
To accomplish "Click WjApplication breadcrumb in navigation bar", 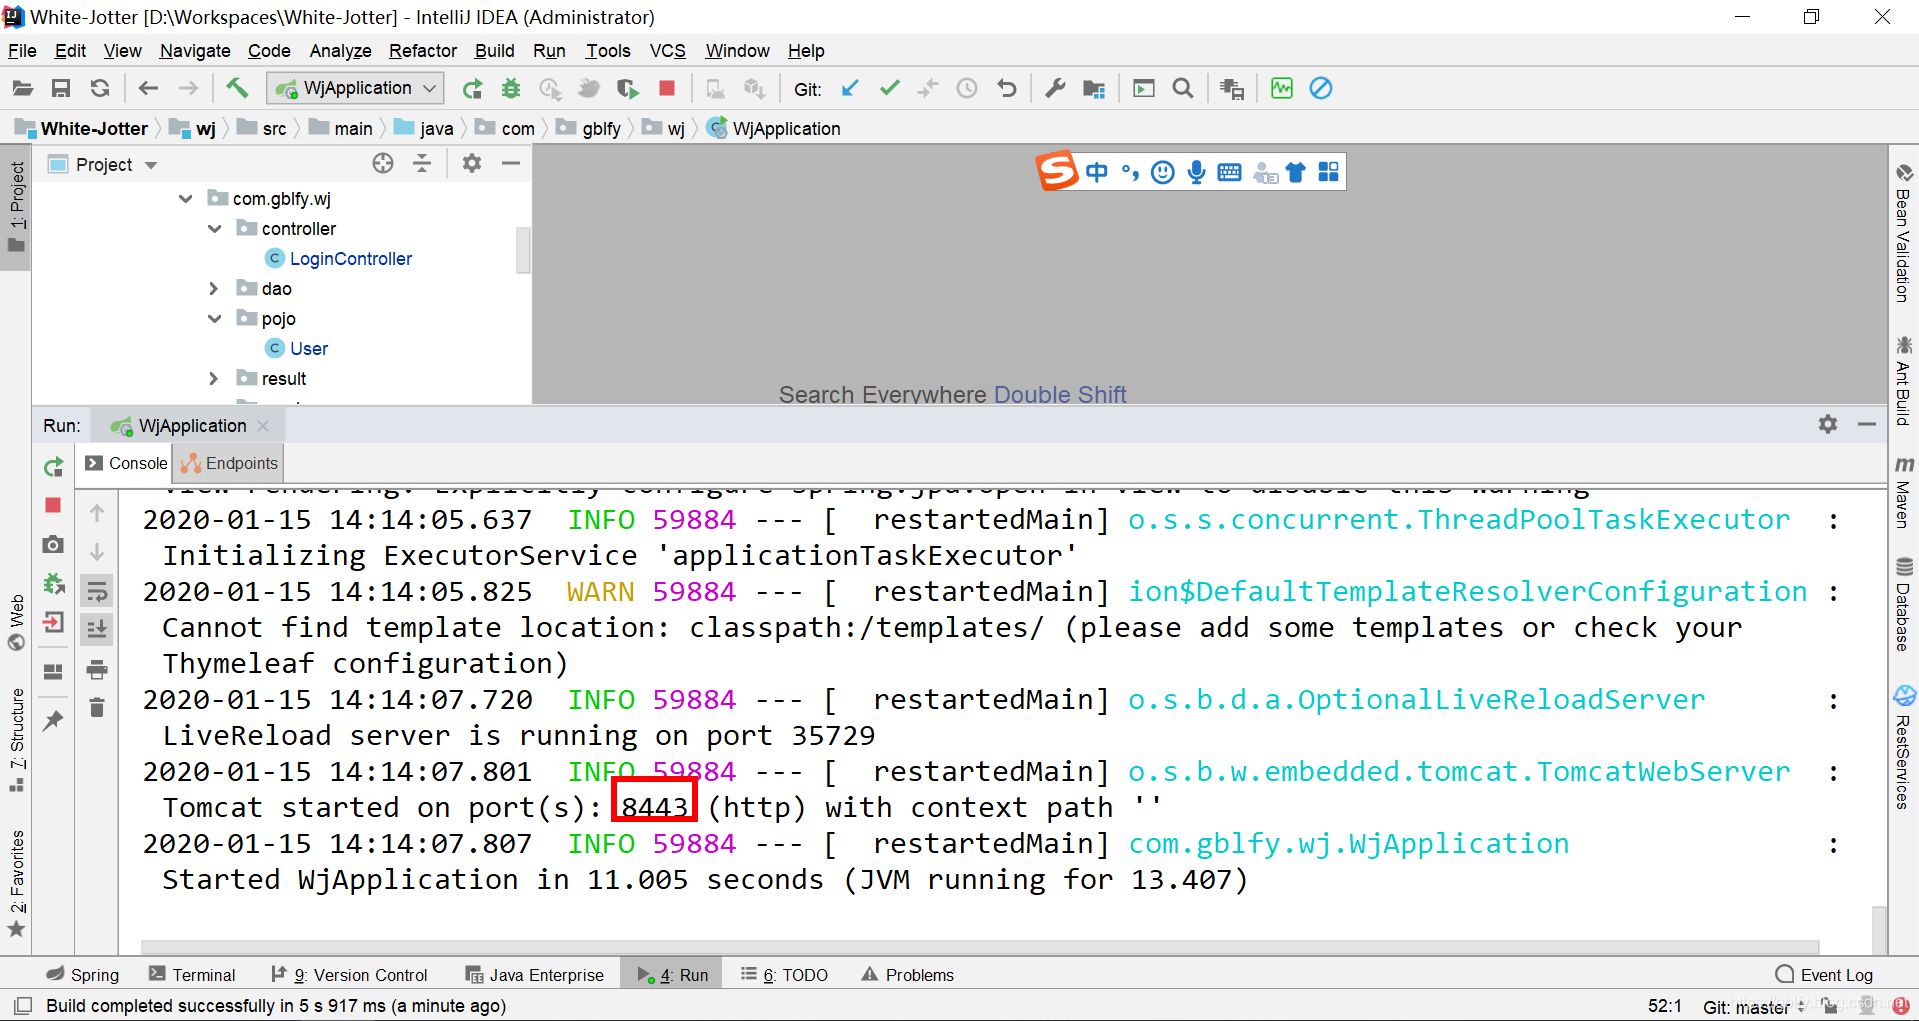I will click(x=774, y=129).
